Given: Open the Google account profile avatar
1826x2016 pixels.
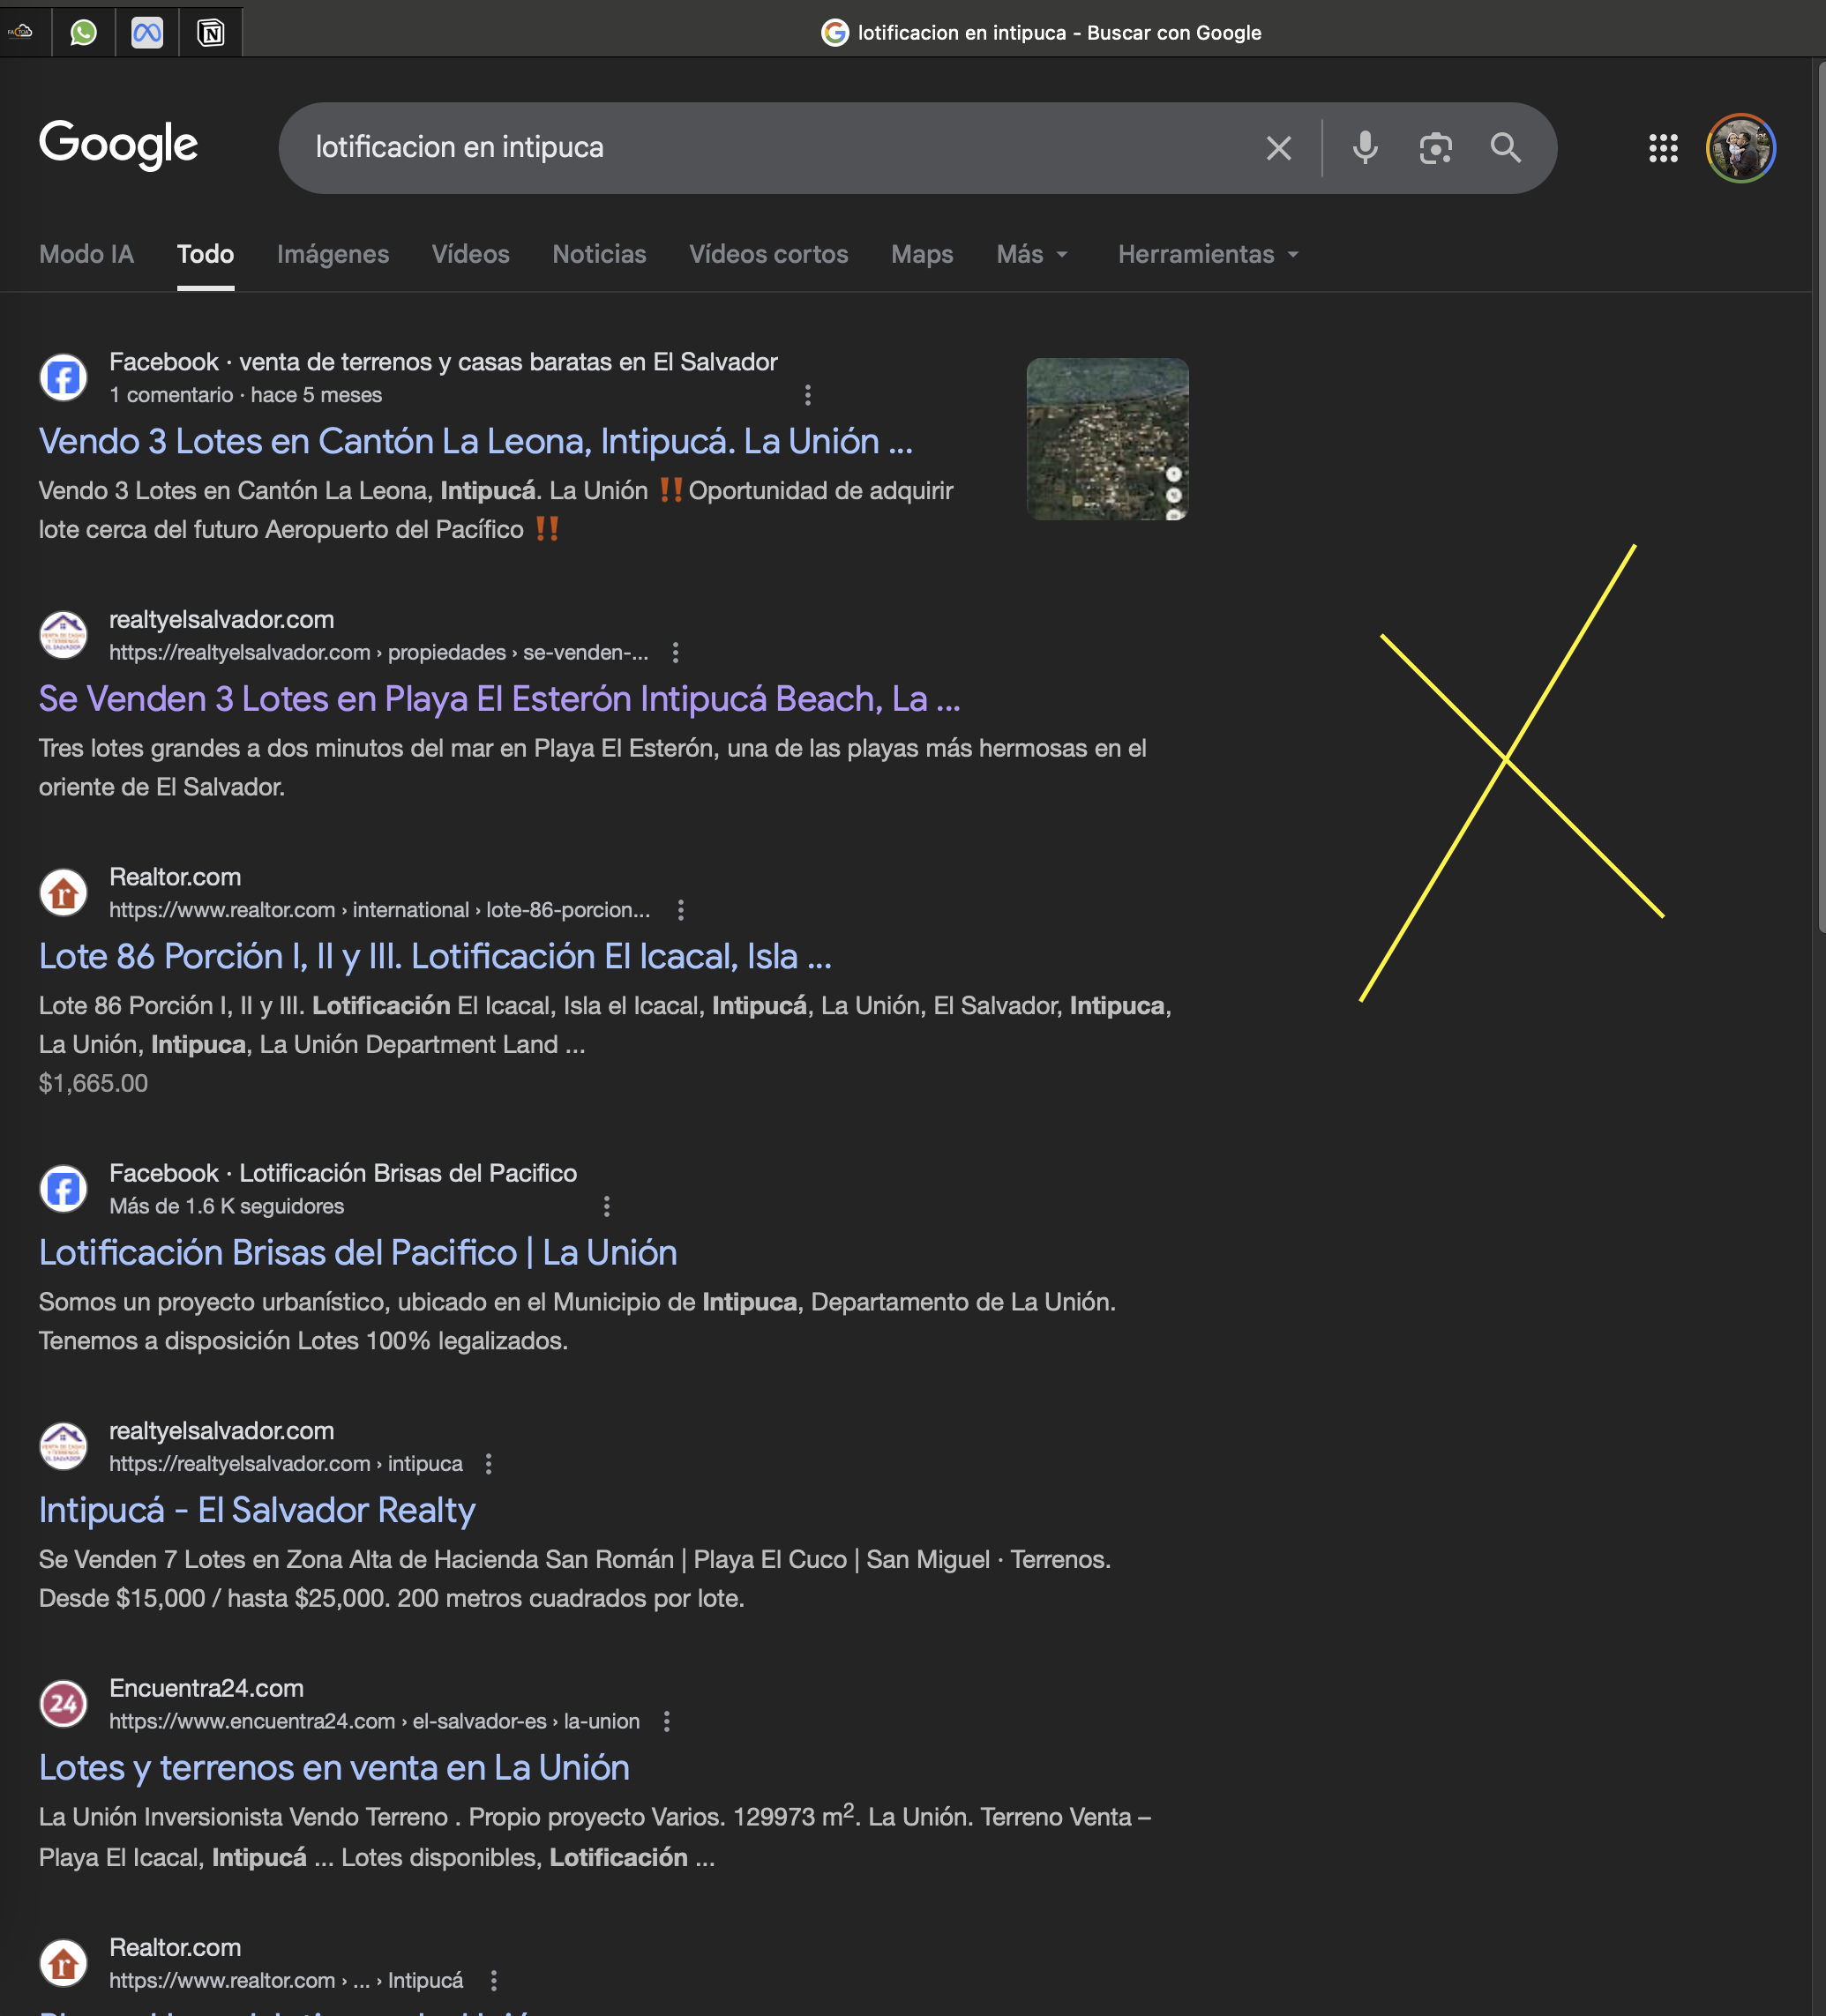Looking at the screenshot, I should click(x=1740, y=148).
